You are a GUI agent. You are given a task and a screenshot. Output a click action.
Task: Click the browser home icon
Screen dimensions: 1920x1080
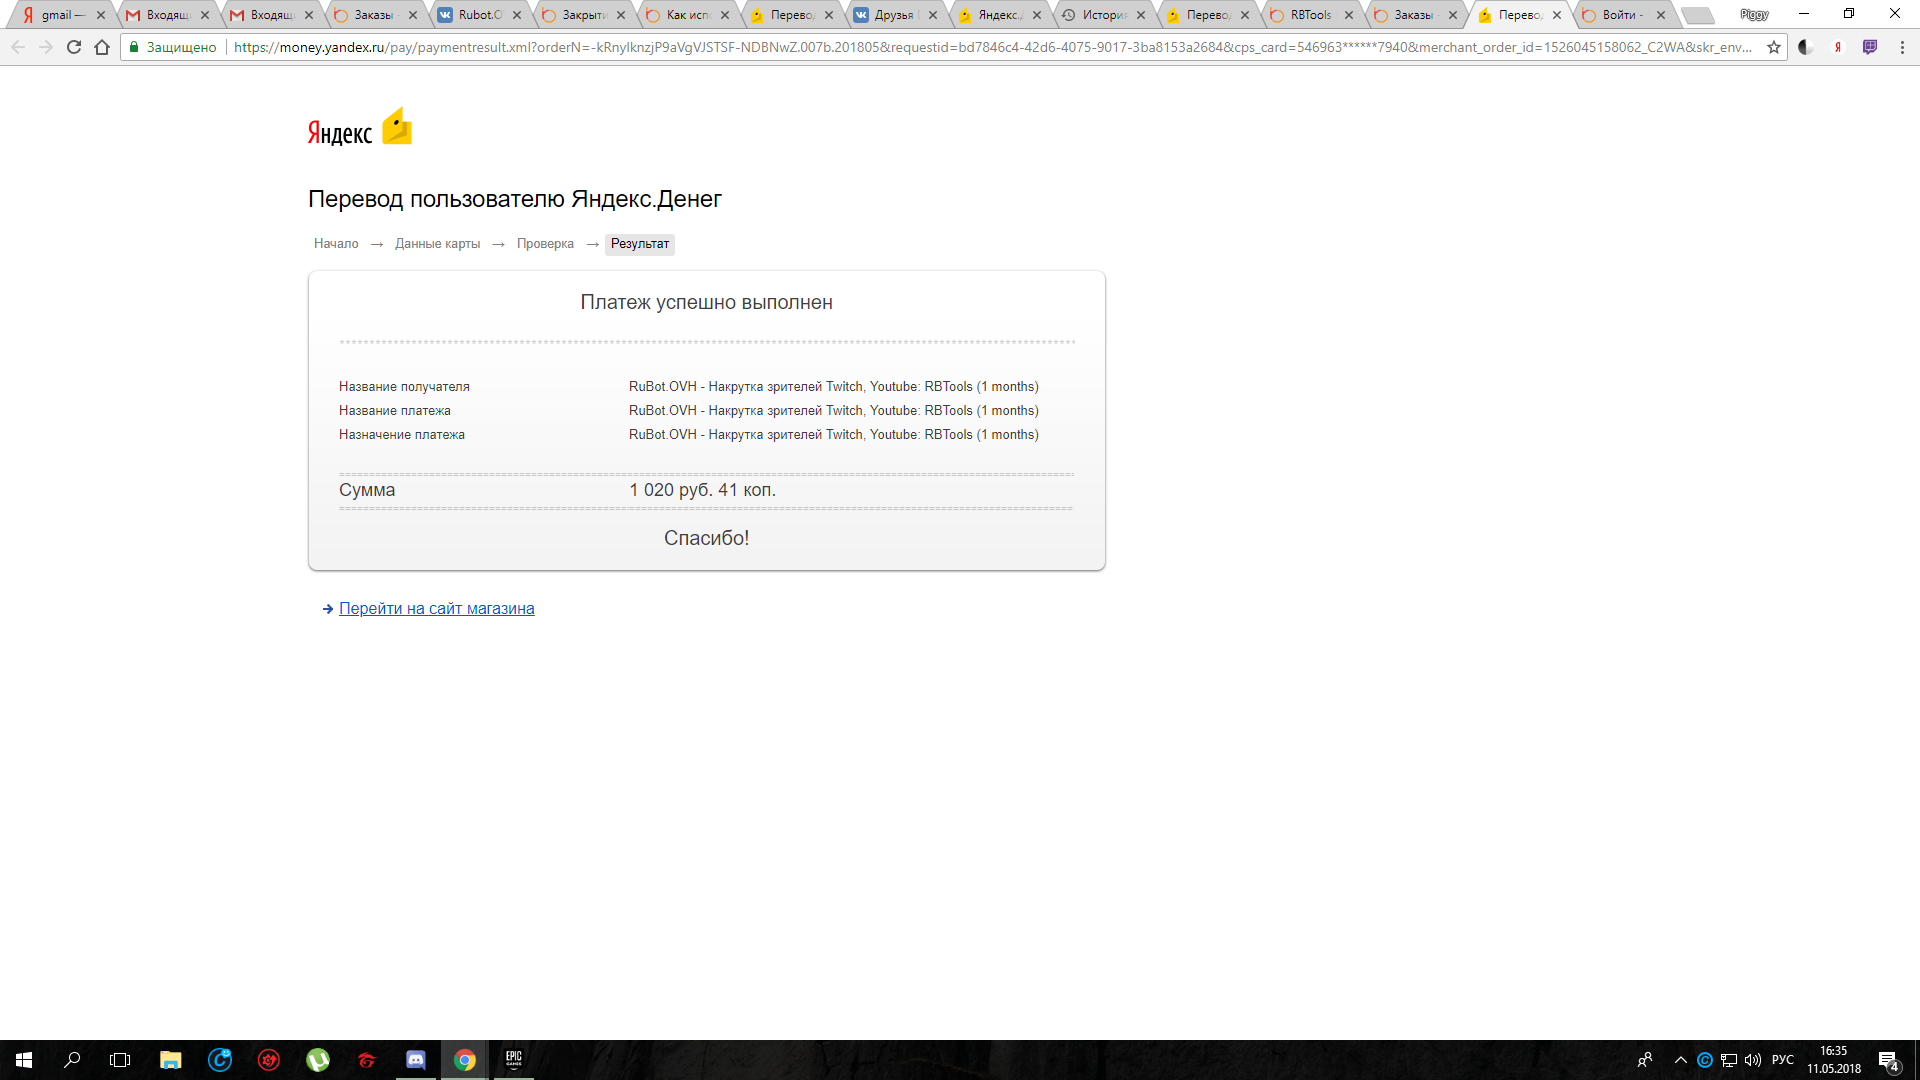click(102, 47)
